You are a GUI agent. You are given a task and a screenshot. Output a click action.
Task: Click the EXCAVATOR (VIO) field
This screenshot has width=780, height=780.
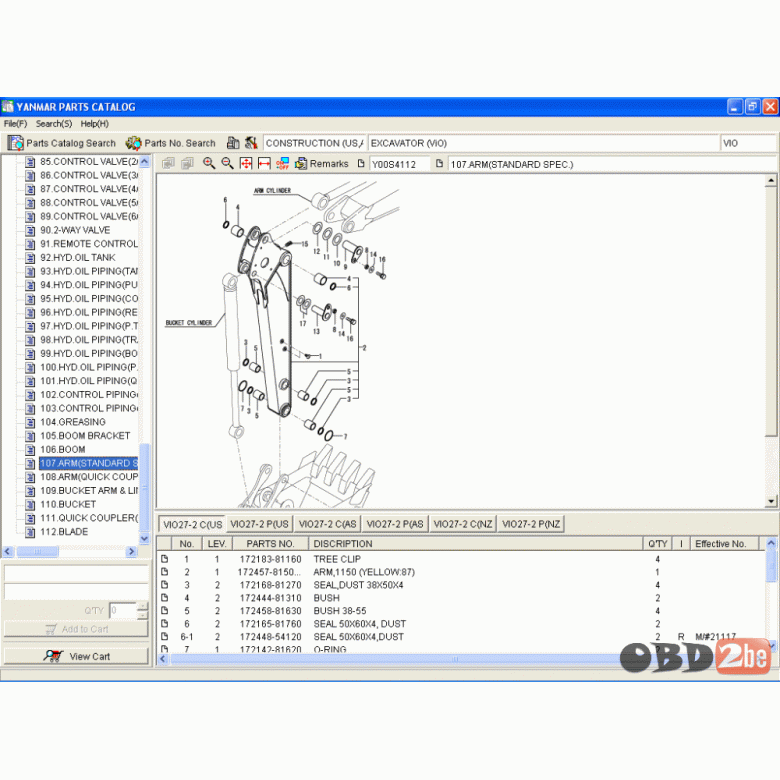[543, 143]
